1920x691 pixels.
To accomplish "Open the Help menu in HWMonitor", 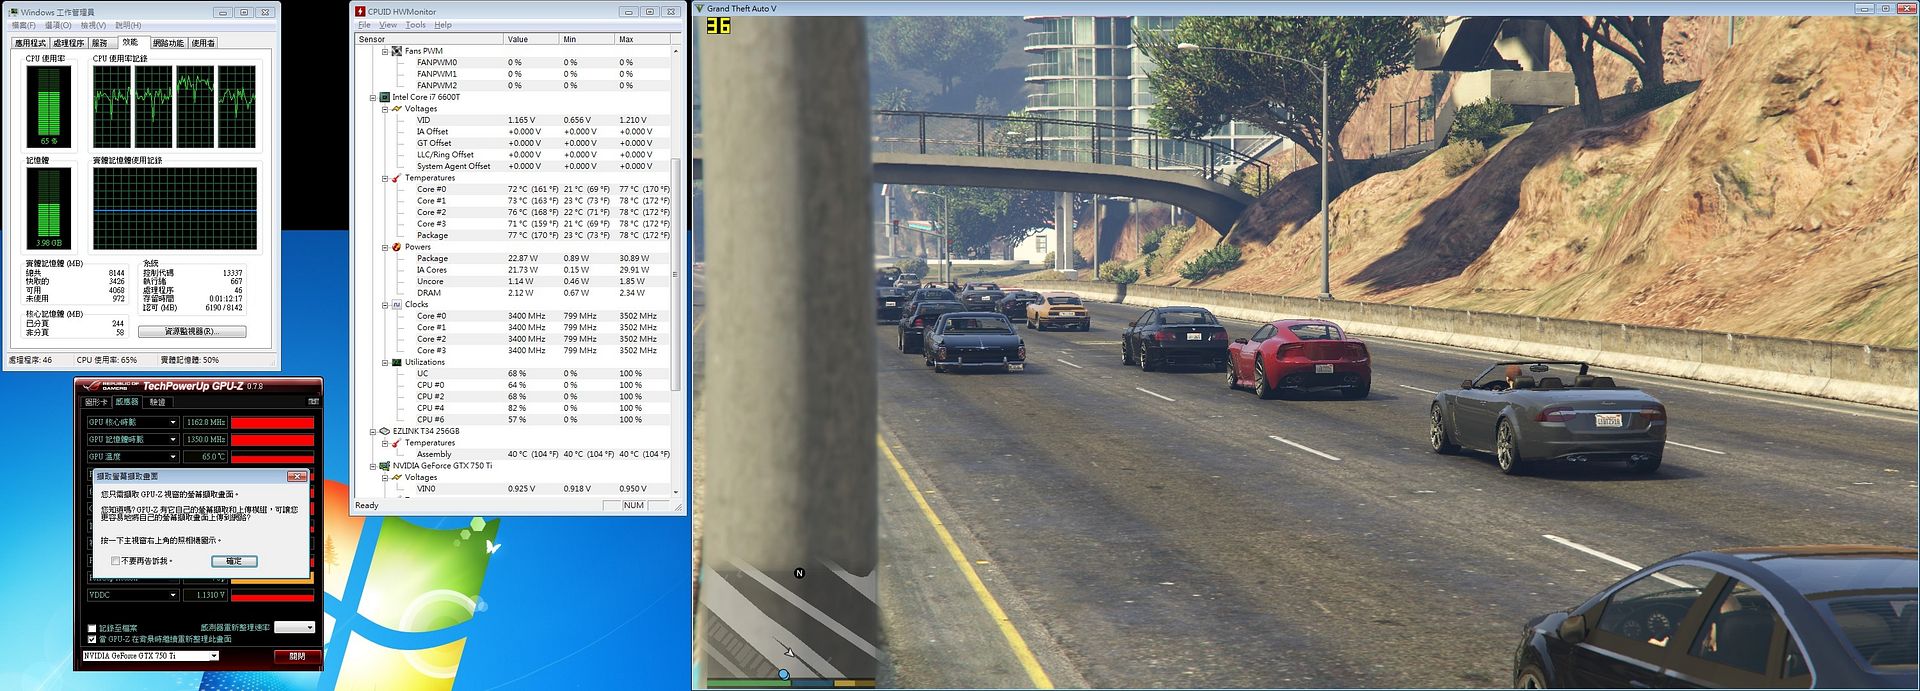I will (443, 25).
